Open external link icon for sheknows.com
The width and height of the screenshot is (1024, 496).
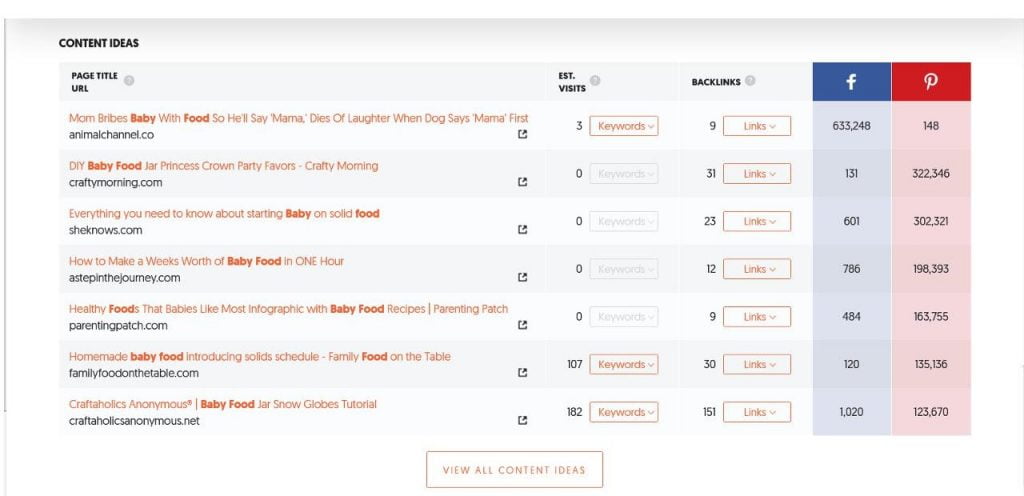point(522,230)
